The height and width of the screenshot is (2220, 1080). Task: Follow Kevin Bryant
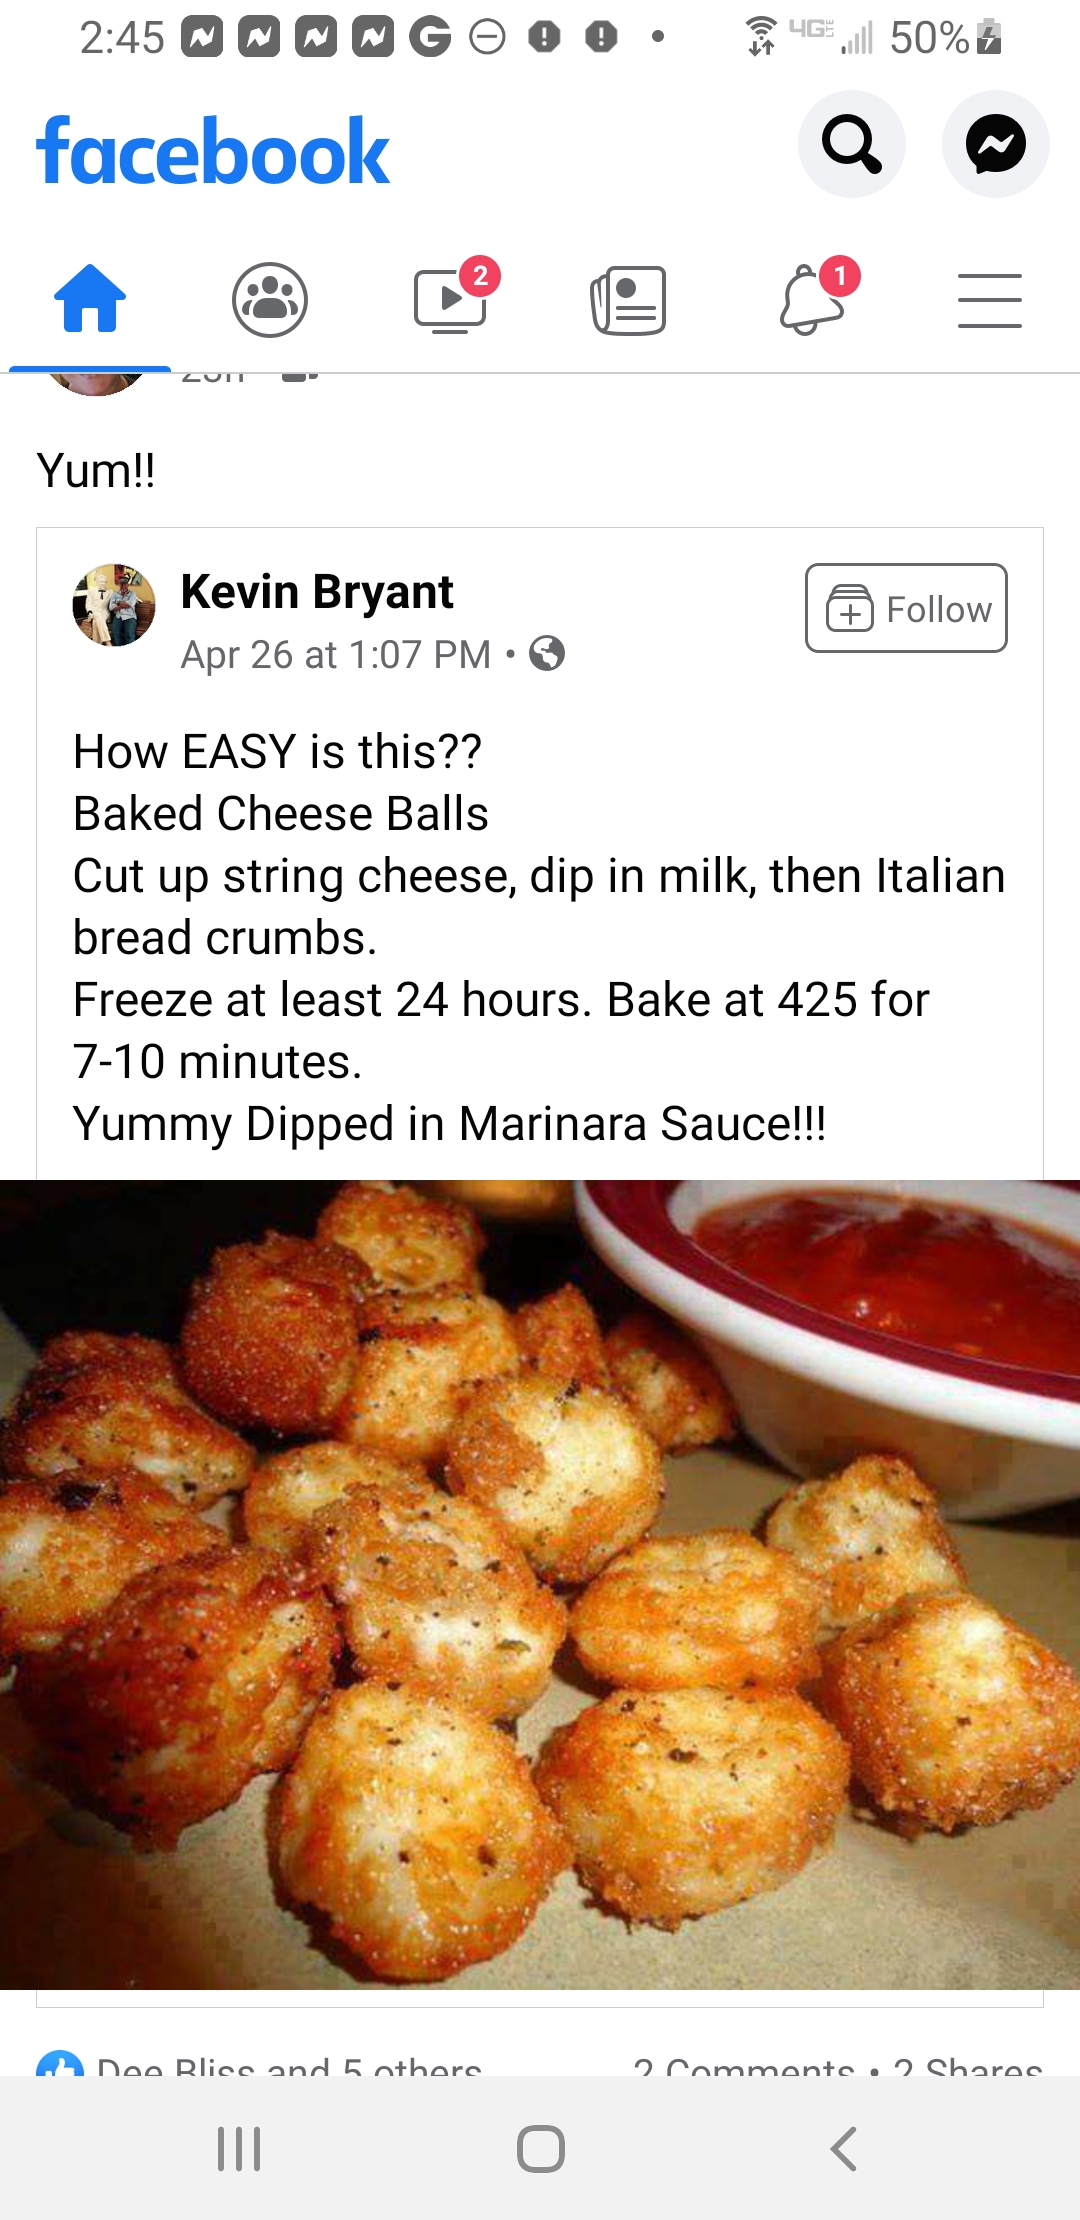[906, 608]
